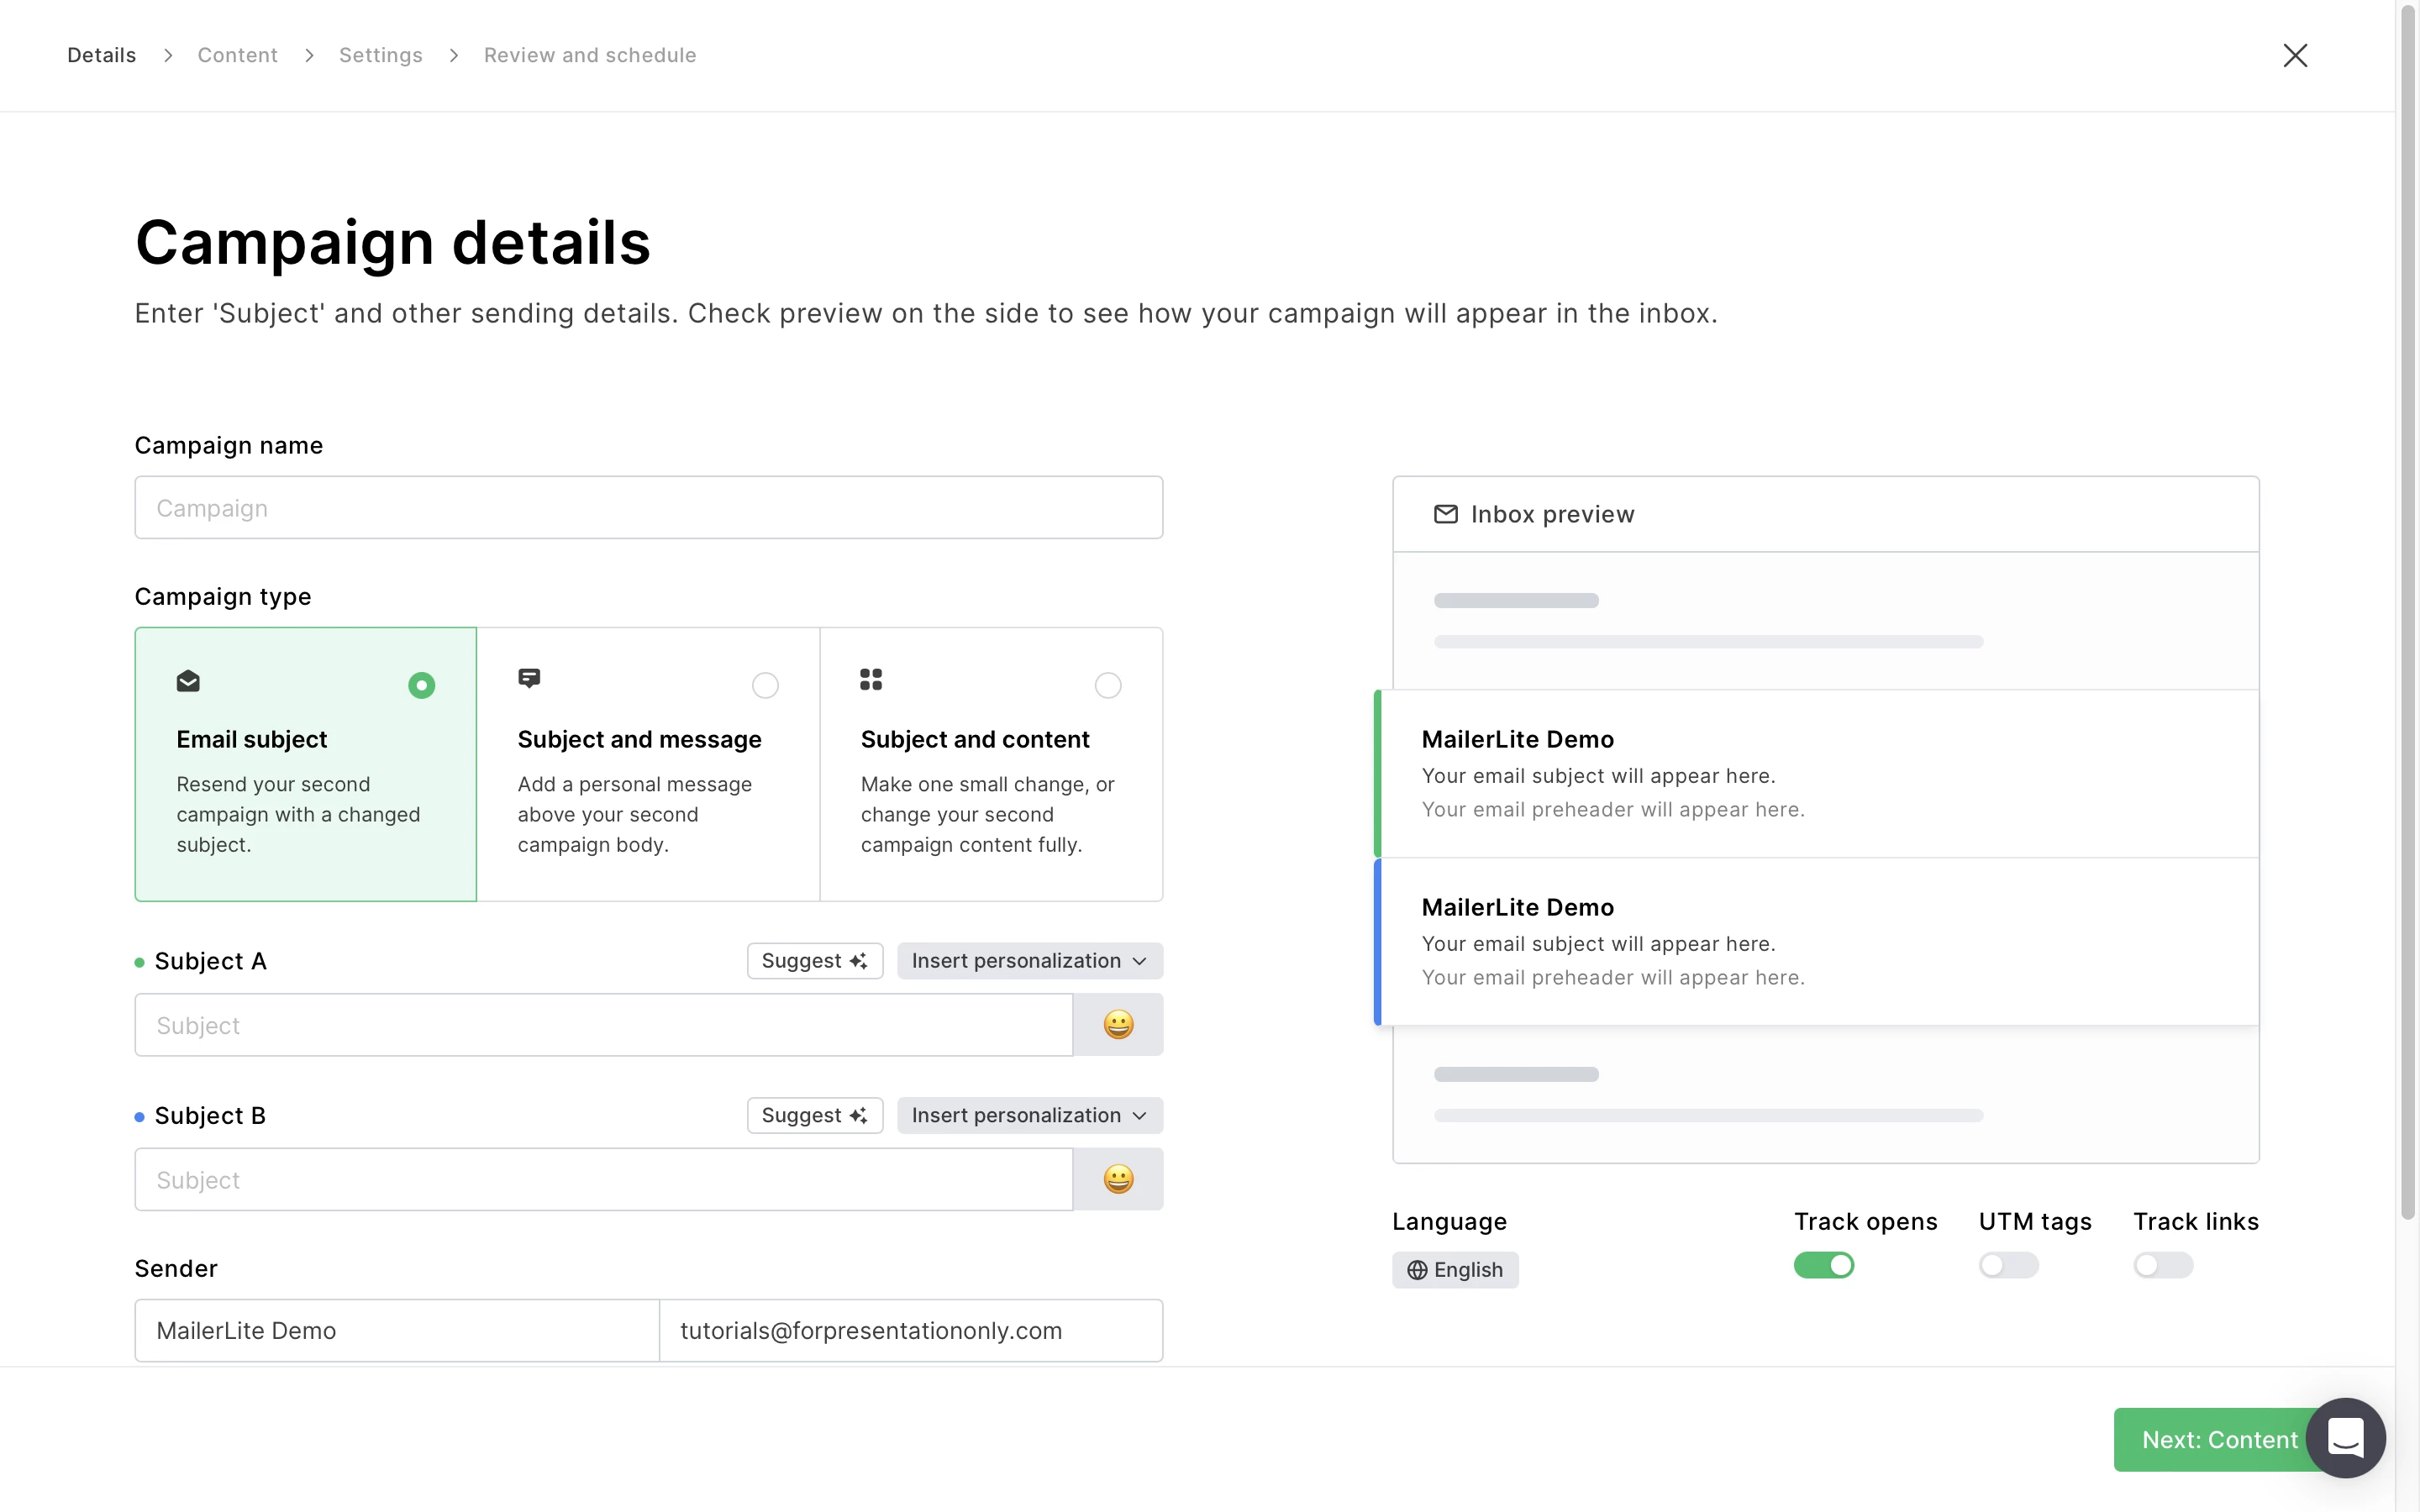Click into the Campaign name field
This screenshot has height=1512, width=2420.
[x=648, y=508]
